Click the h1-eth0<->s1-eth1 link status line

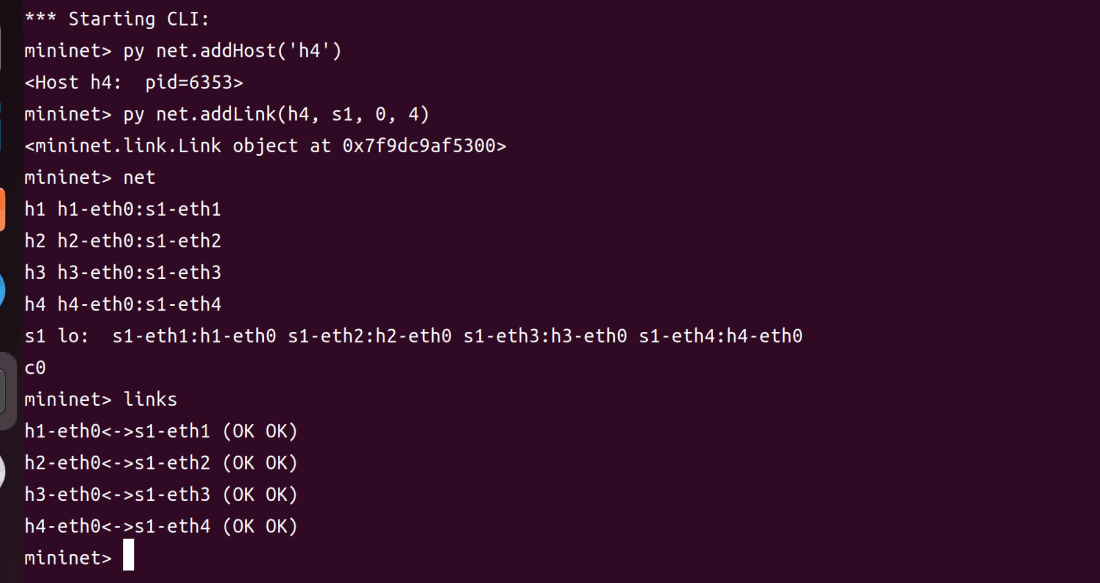[161, 431]
